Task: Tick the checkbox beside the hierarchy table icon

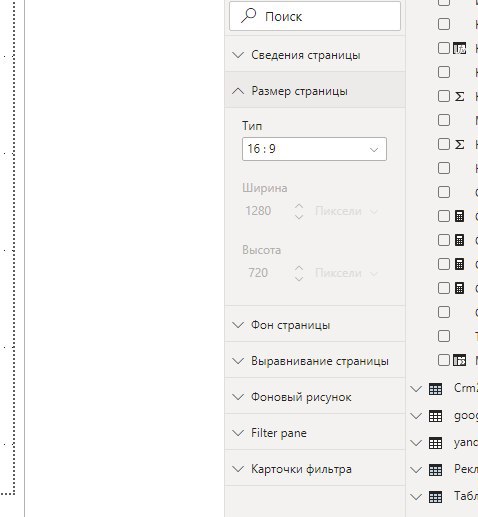Action: [x=444, y=360]
